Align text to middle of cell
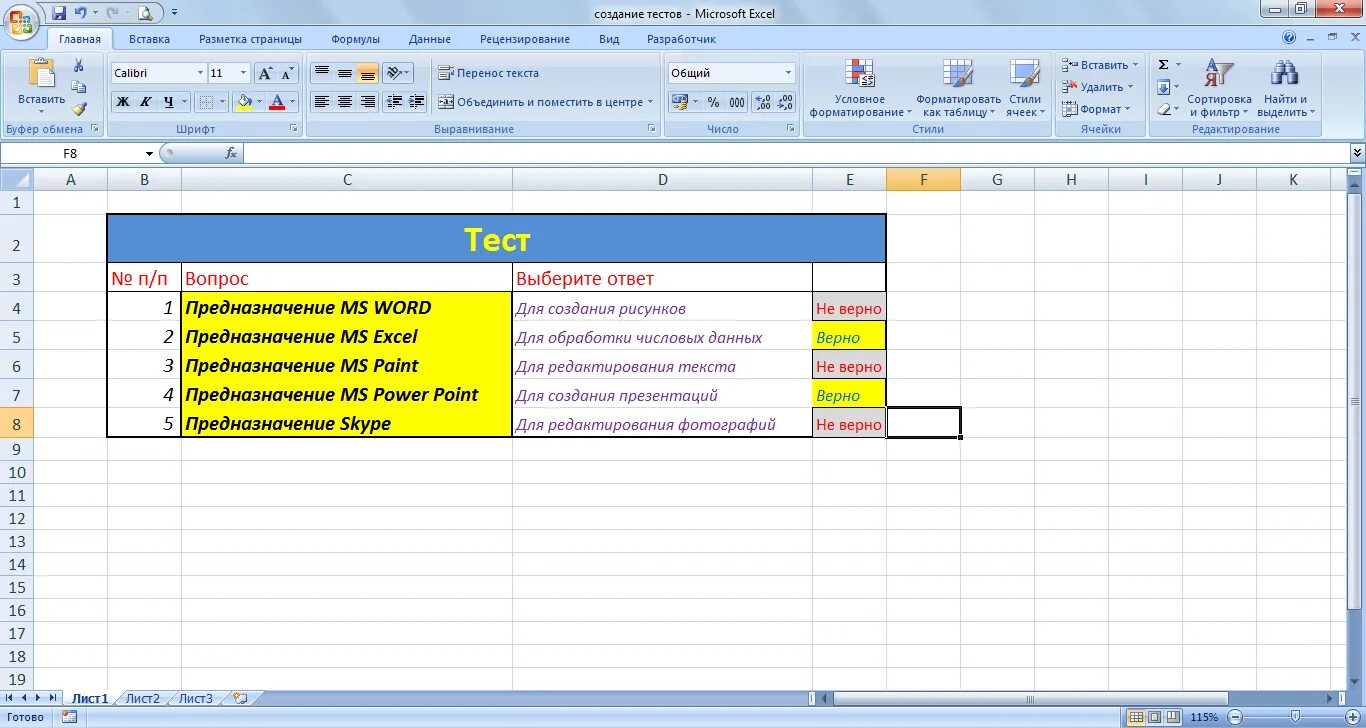 pyautogui.click(x=345, y=73)
